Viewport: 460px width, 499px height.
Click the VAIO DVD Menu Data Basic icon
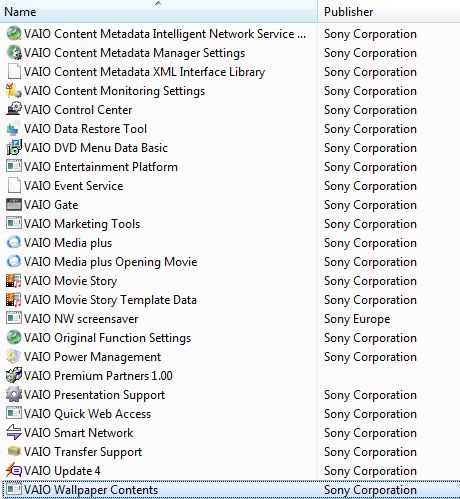point(14,147)
